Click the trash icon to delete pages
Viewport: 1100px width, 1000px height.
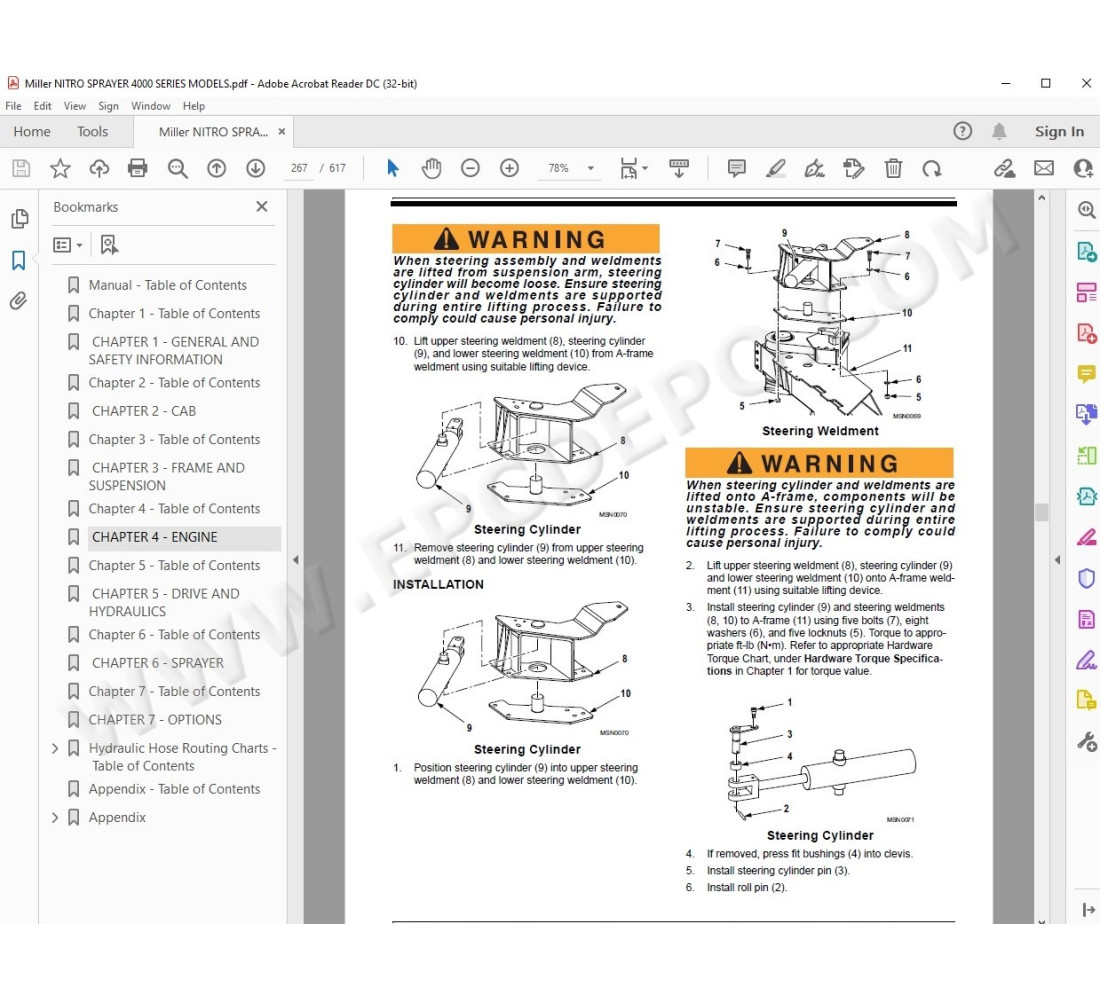pos(893,168)
